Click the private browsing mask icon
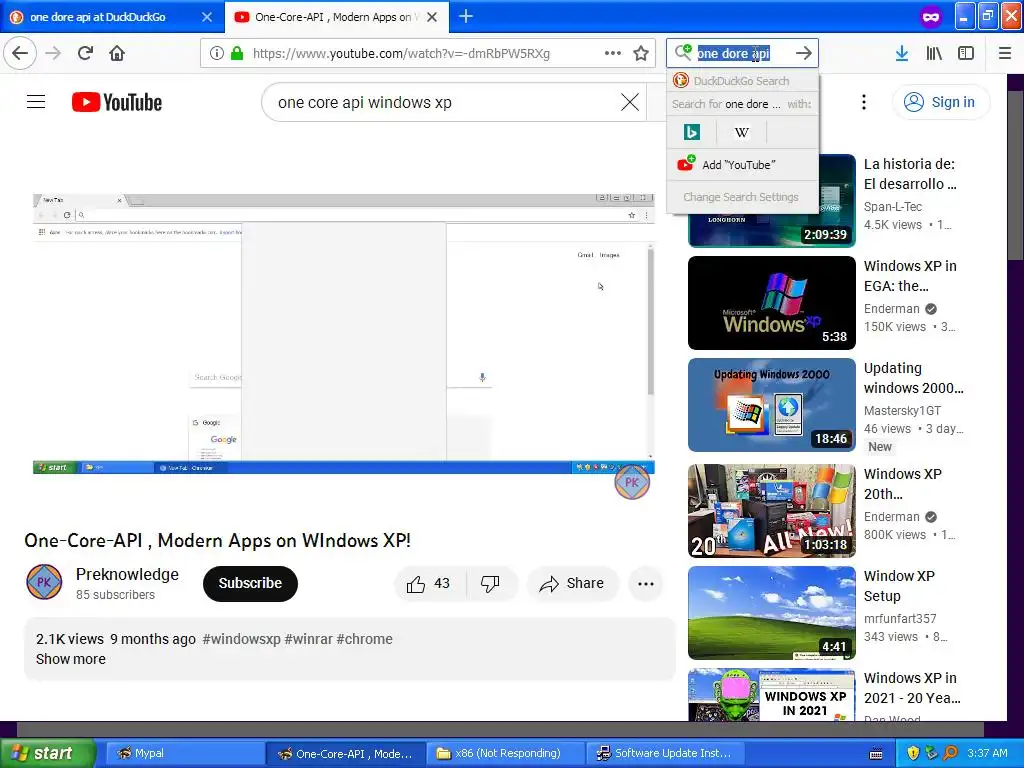1024x768 pixels. point(931,17)
